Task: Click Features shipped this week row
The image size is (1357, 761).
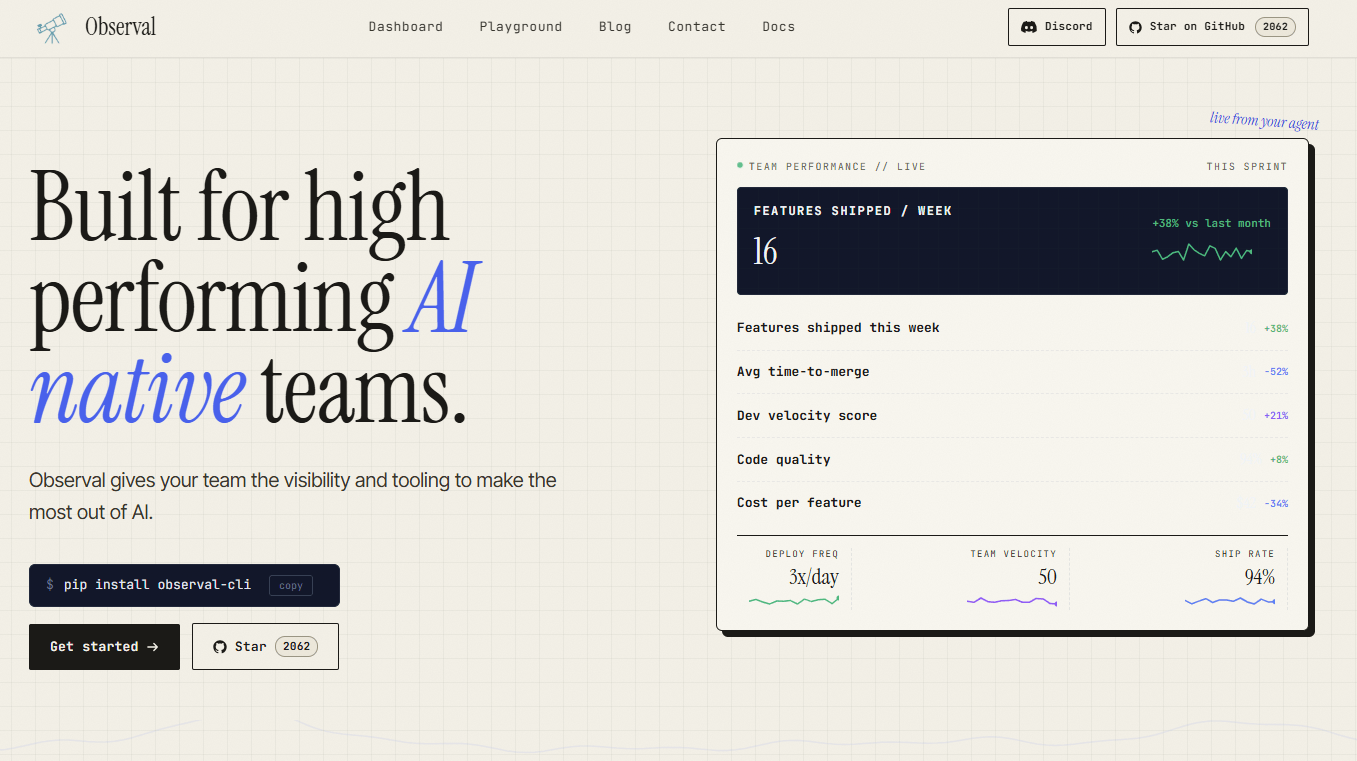Action: [1012, 328]
